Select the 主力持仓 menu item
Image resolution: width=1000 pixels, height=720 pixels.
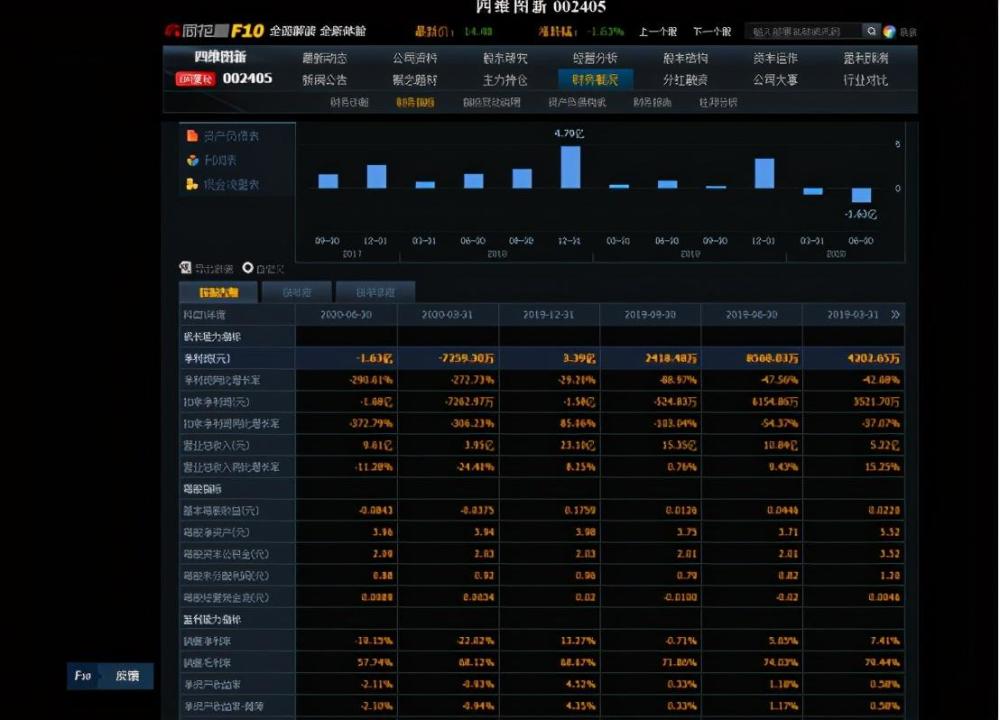tap(505, 80)
